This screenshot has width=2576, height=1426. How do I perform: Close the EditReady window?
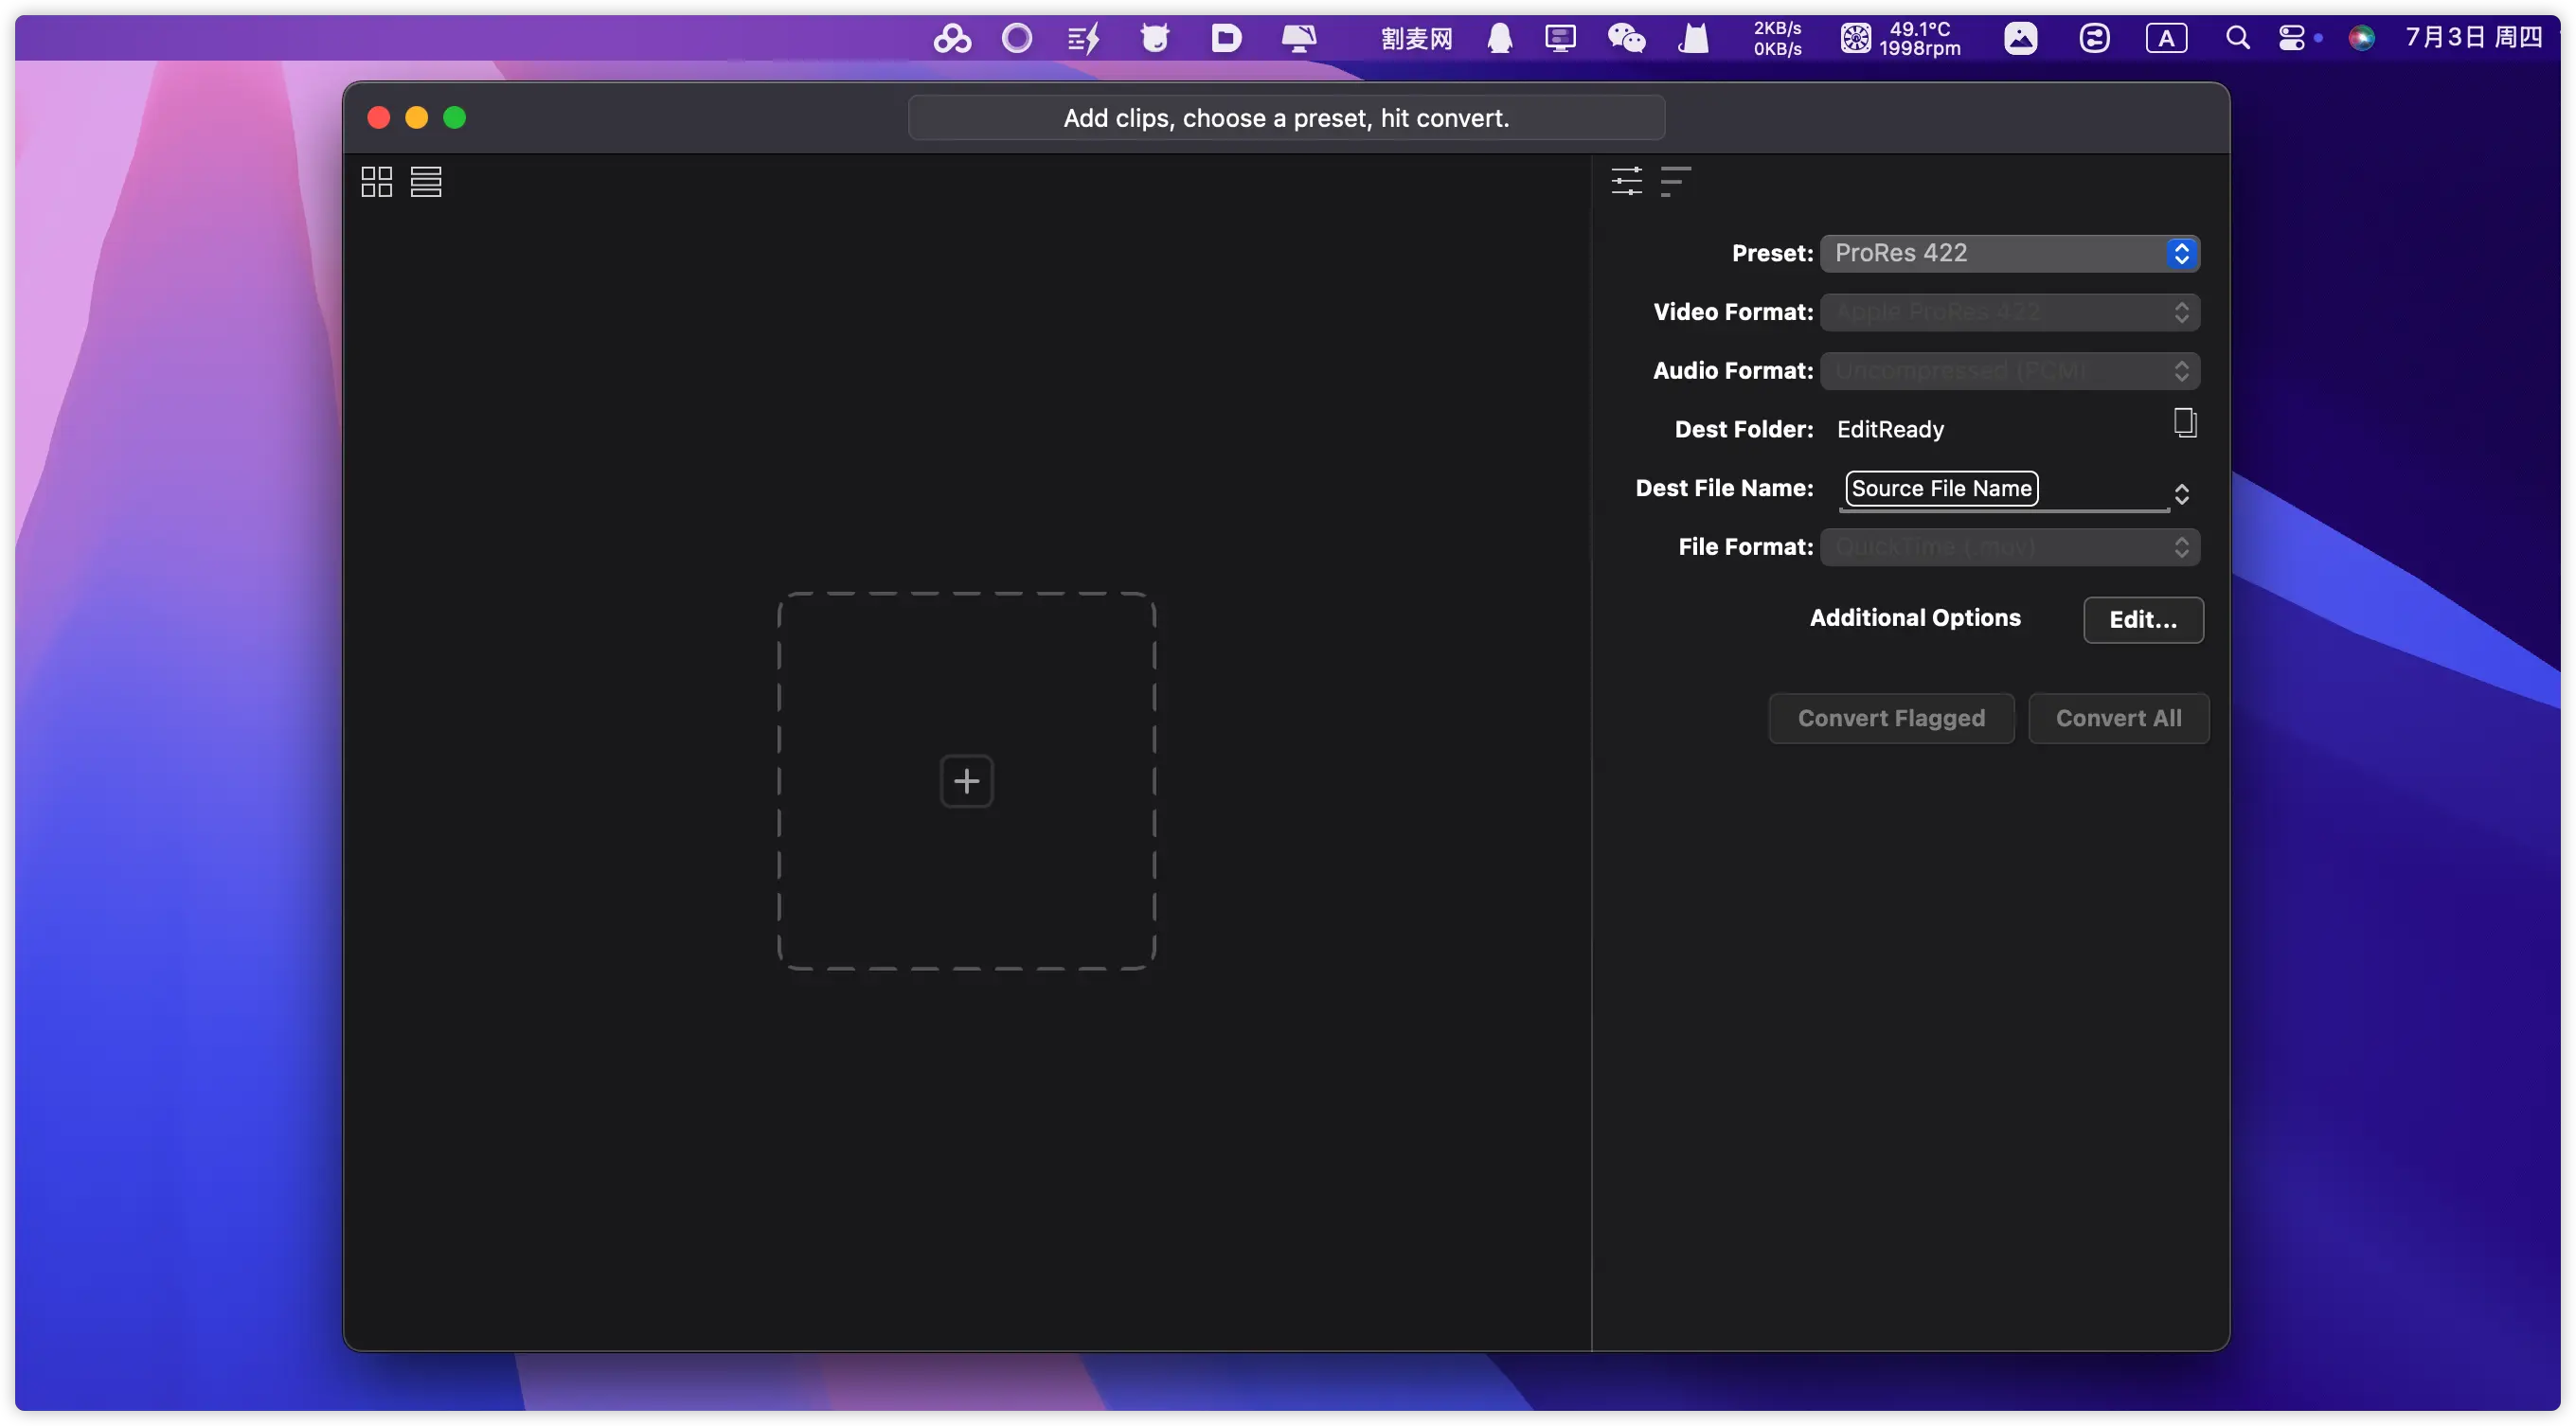tap(379, 118)
